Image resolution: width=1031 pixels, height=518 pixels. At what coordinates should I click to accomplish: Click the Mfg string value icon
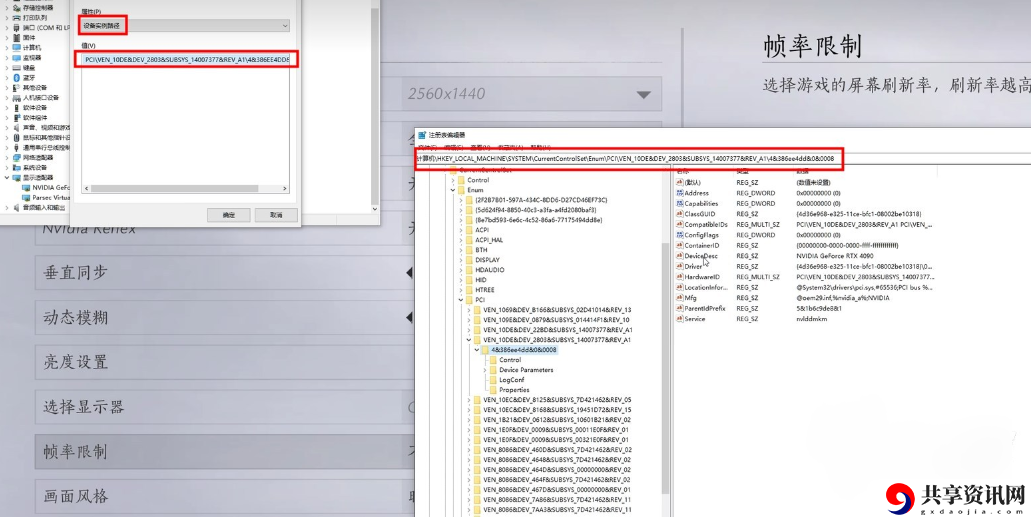[680, 298]
